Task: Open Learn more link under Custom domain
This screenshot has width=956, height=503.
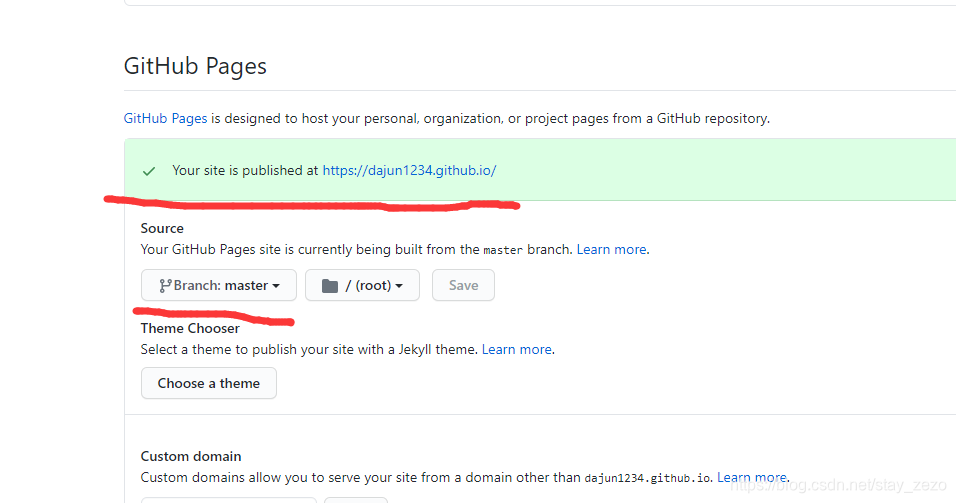Action: (x=752, y=477)
